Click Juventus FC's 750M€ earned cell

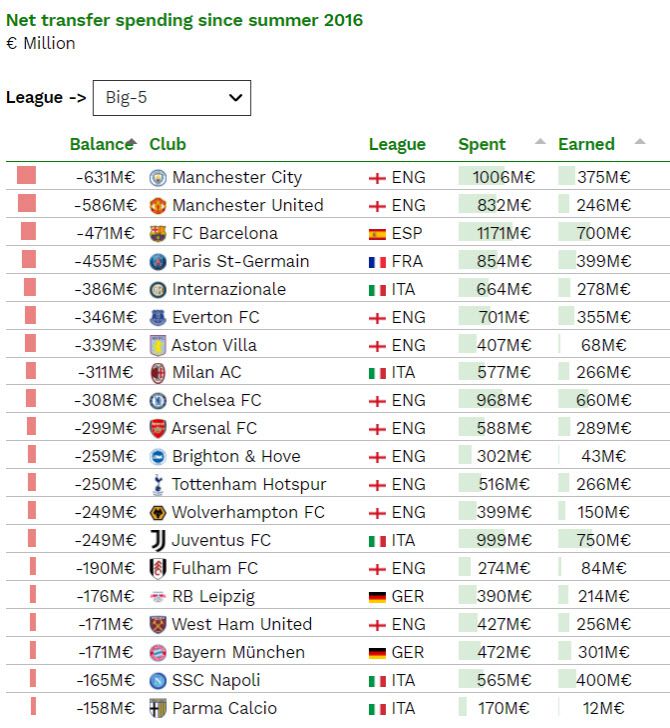pos(605,540)
